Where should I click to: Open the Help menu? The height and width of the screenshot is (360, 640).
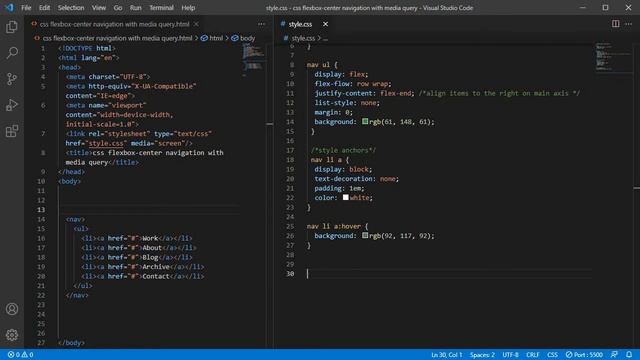188,8
